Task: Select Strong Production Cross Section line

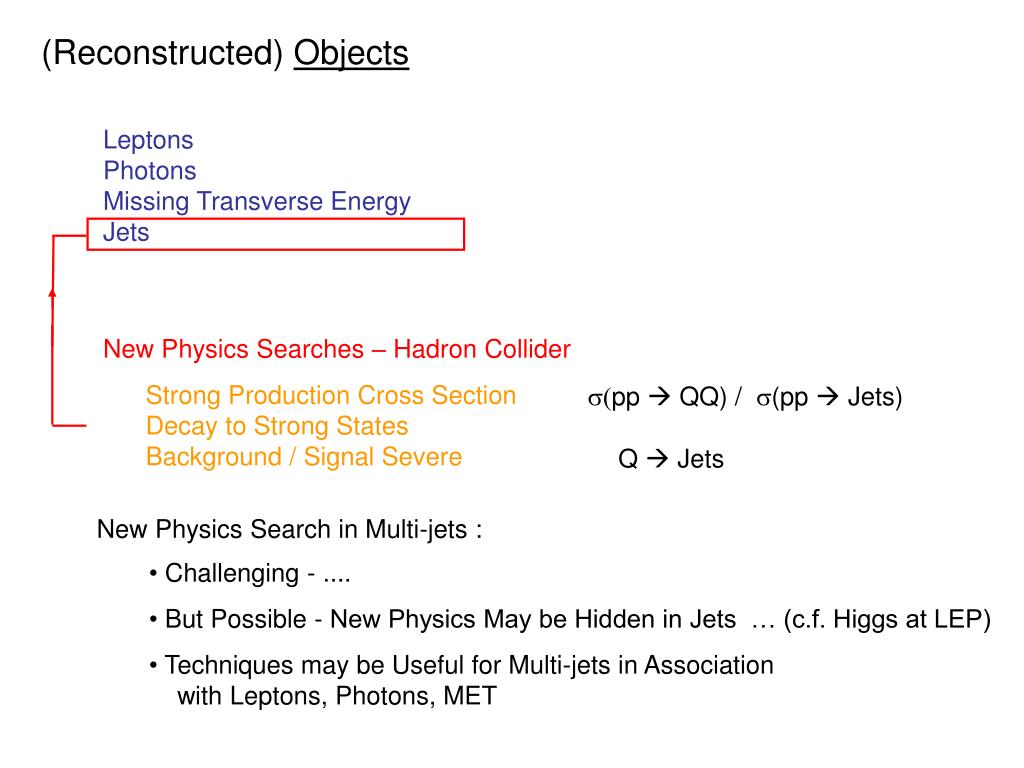Action: point(331,396)
